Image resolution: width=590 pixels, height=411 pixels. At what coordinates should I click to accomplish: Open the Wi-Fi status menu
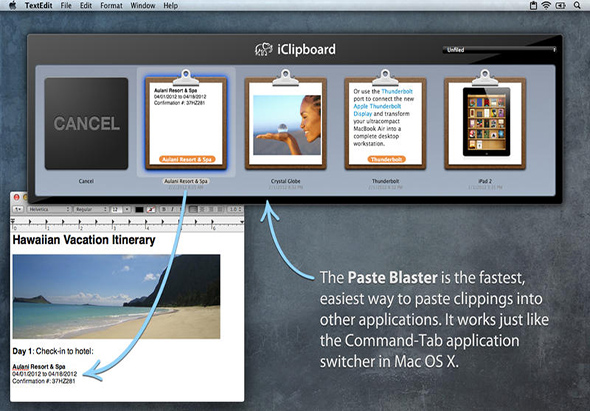[x=546, y=5]
